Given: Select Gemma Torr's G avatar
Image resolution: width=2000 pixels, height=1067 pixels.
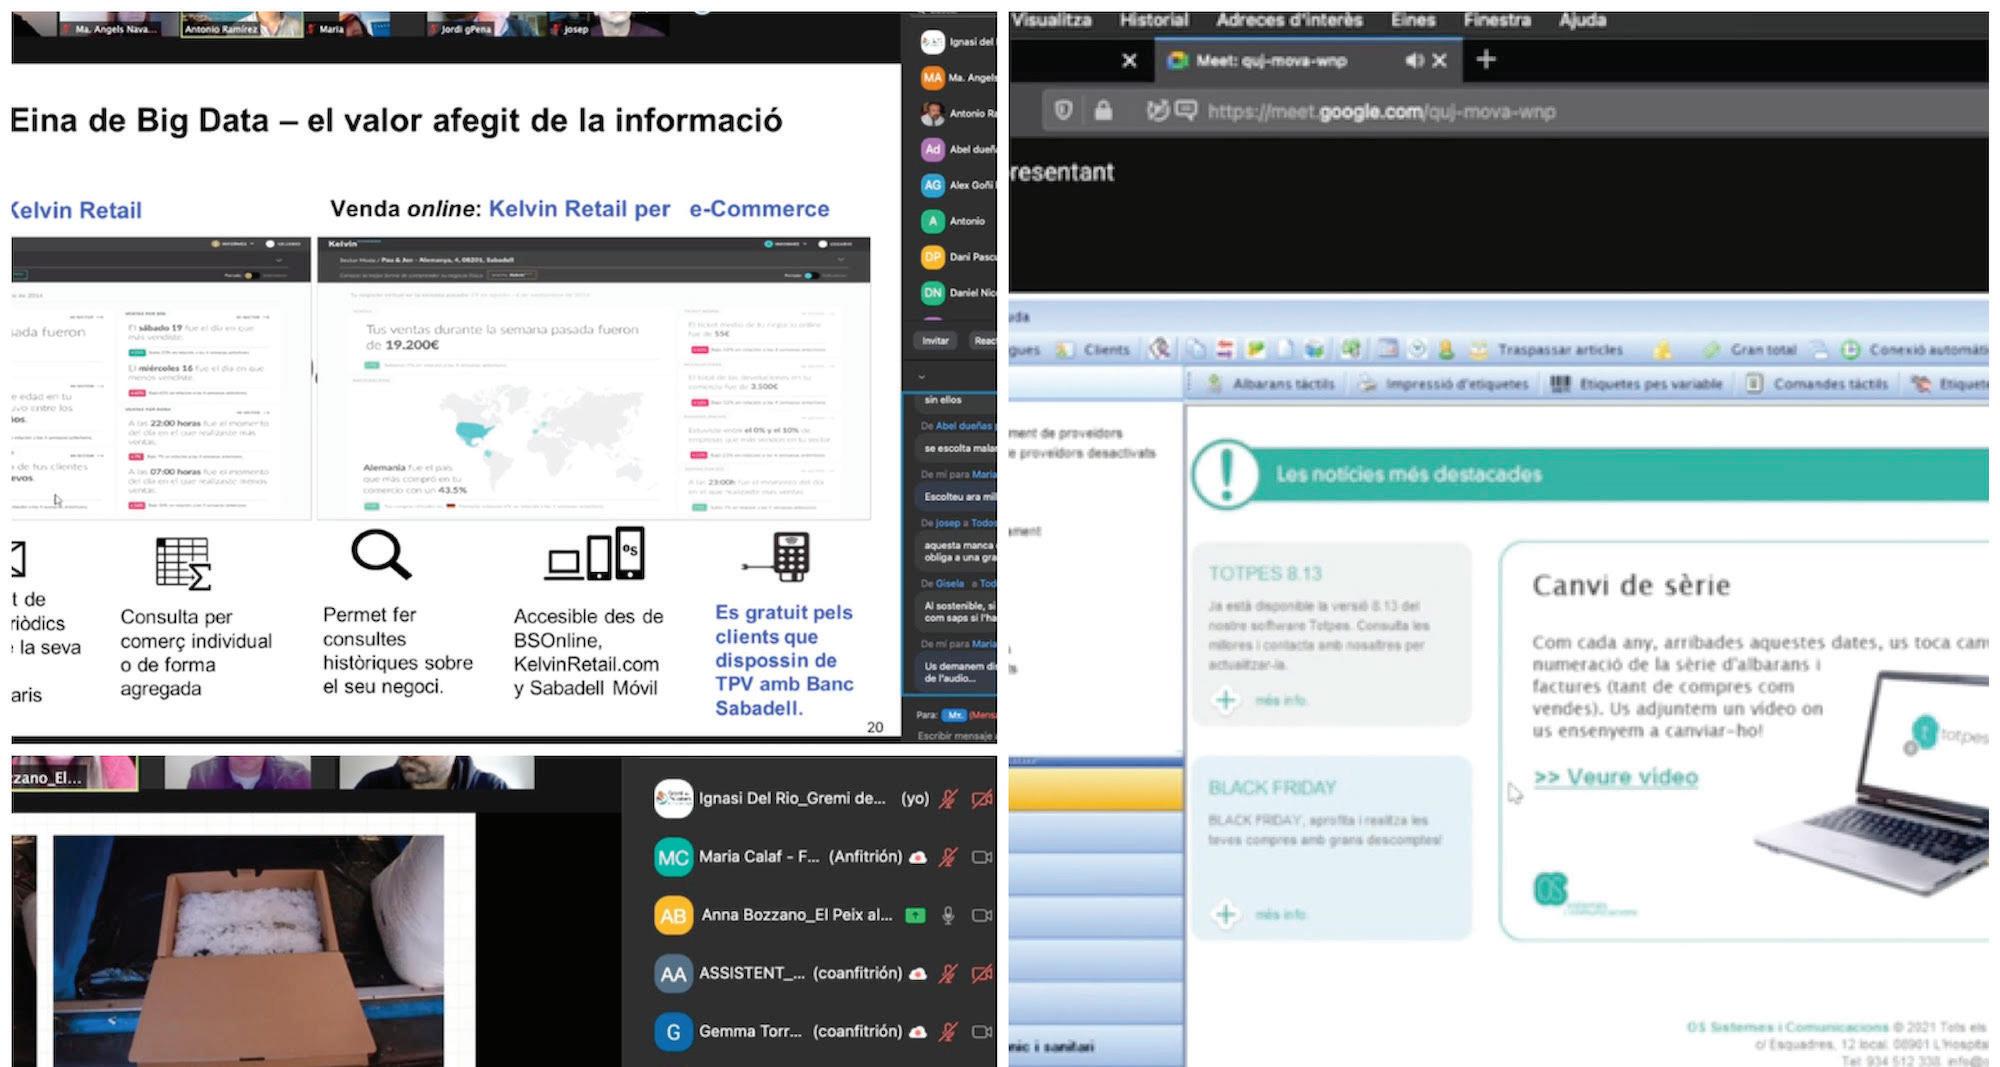Looking at the screenshot, I should click(x=673, y=1030).
